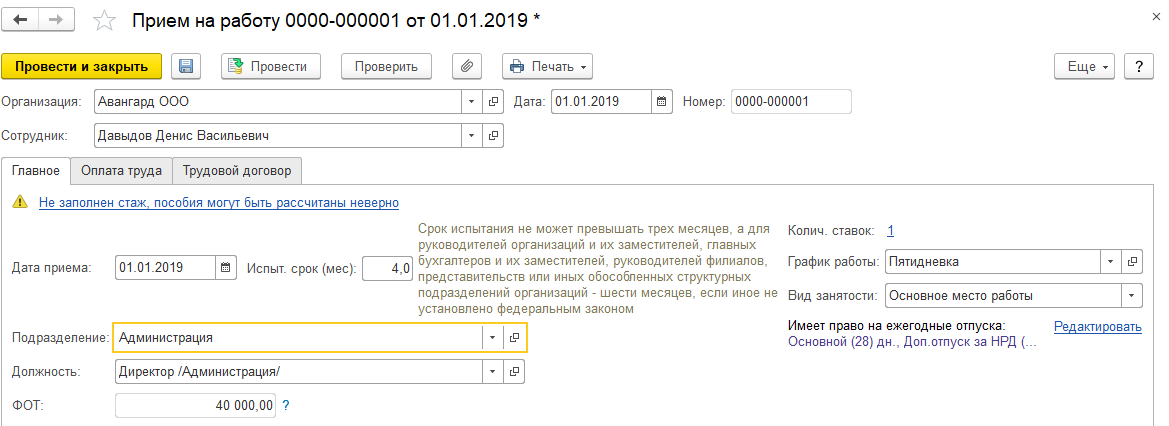Click the Испыт. срок input field
1169x426 pixels.
point(387,267)
